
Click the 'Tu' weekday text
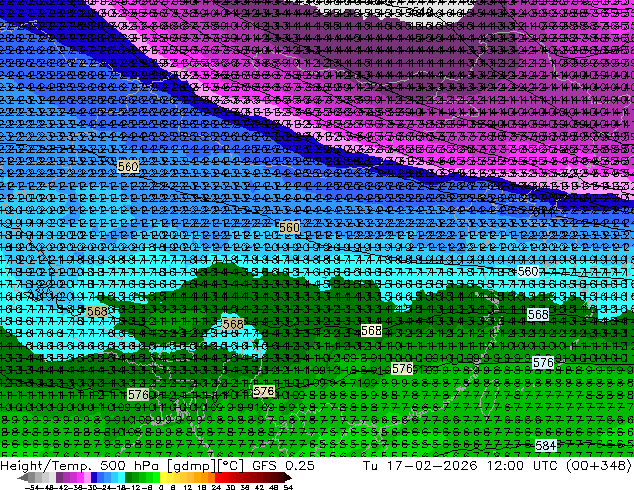coord(370,466)
